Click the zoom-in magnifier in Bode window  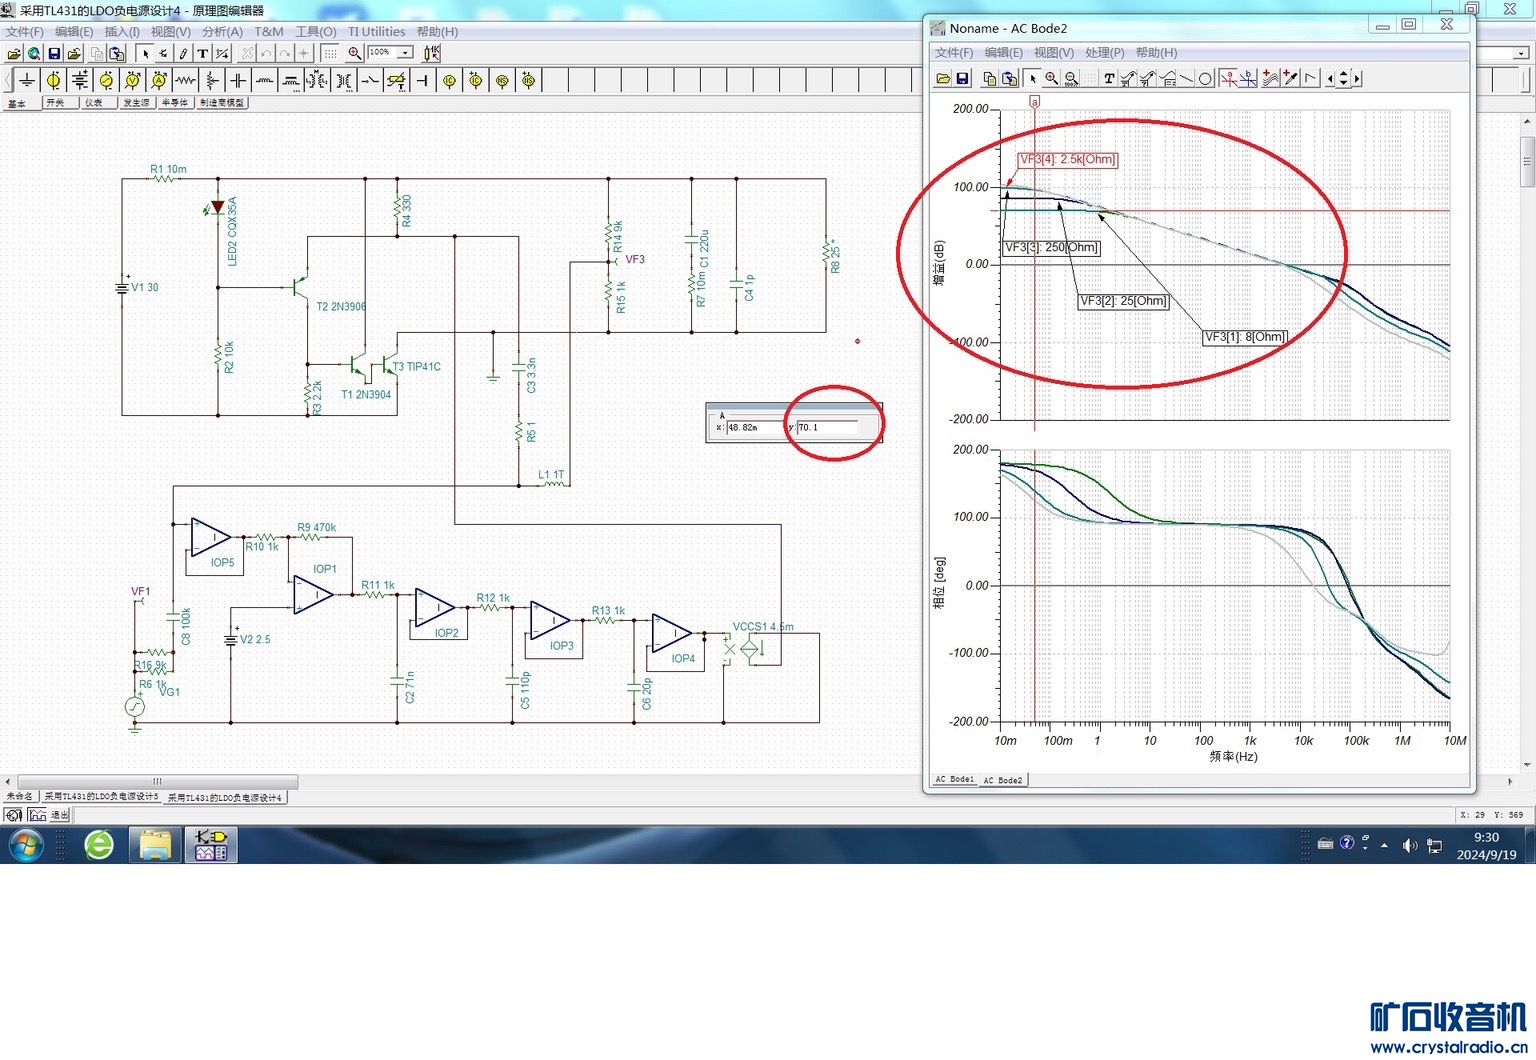[x=1053, y=78]
